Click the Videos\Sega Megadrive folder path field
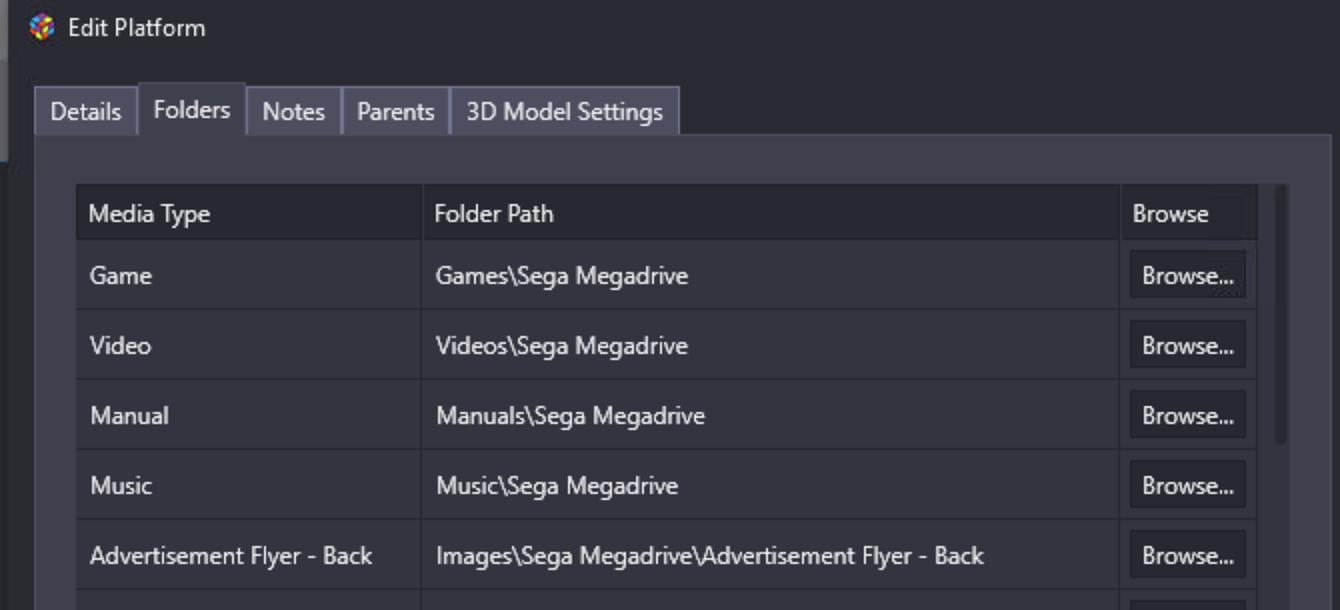 tap(770, 345)
